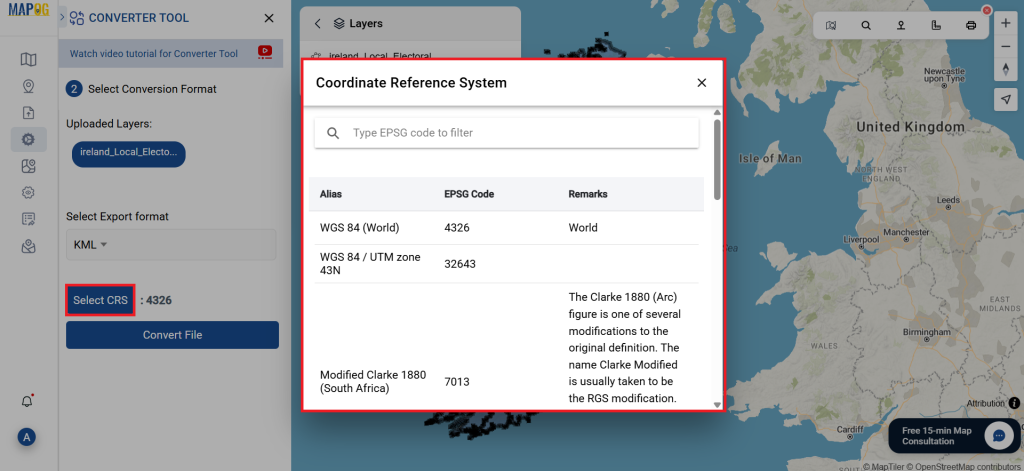This screenshot has height=471, width=1024.
Task: Click the CRS dialog scrollbar thumb
Action: pyautogui.click(x=717, y=159)
